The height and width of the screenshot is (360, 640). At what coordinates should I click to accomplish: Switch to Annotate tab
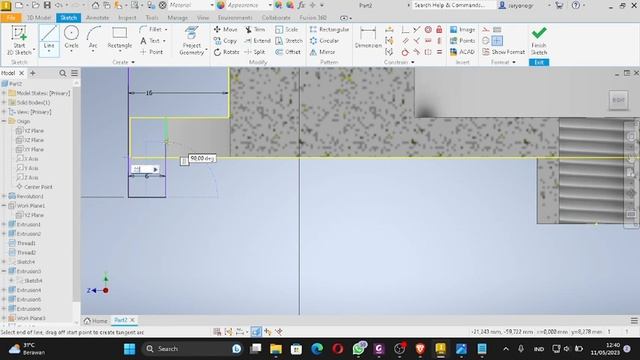coord(98,18)
